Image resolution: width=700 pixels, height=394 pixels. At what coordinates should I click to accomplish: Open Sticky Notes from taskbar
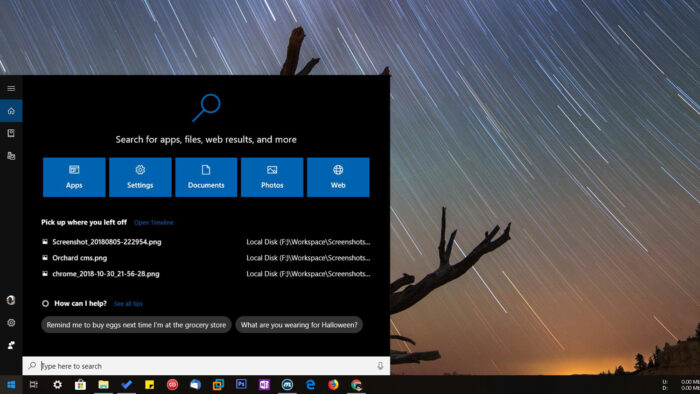point(150,385)
